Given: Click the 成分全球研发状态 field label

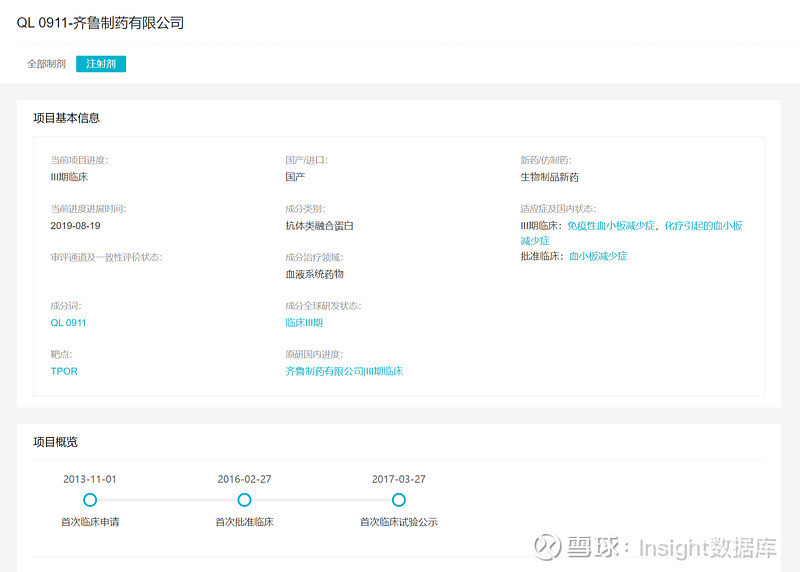Looking at the screenshot, I should (x=323, y=306).
